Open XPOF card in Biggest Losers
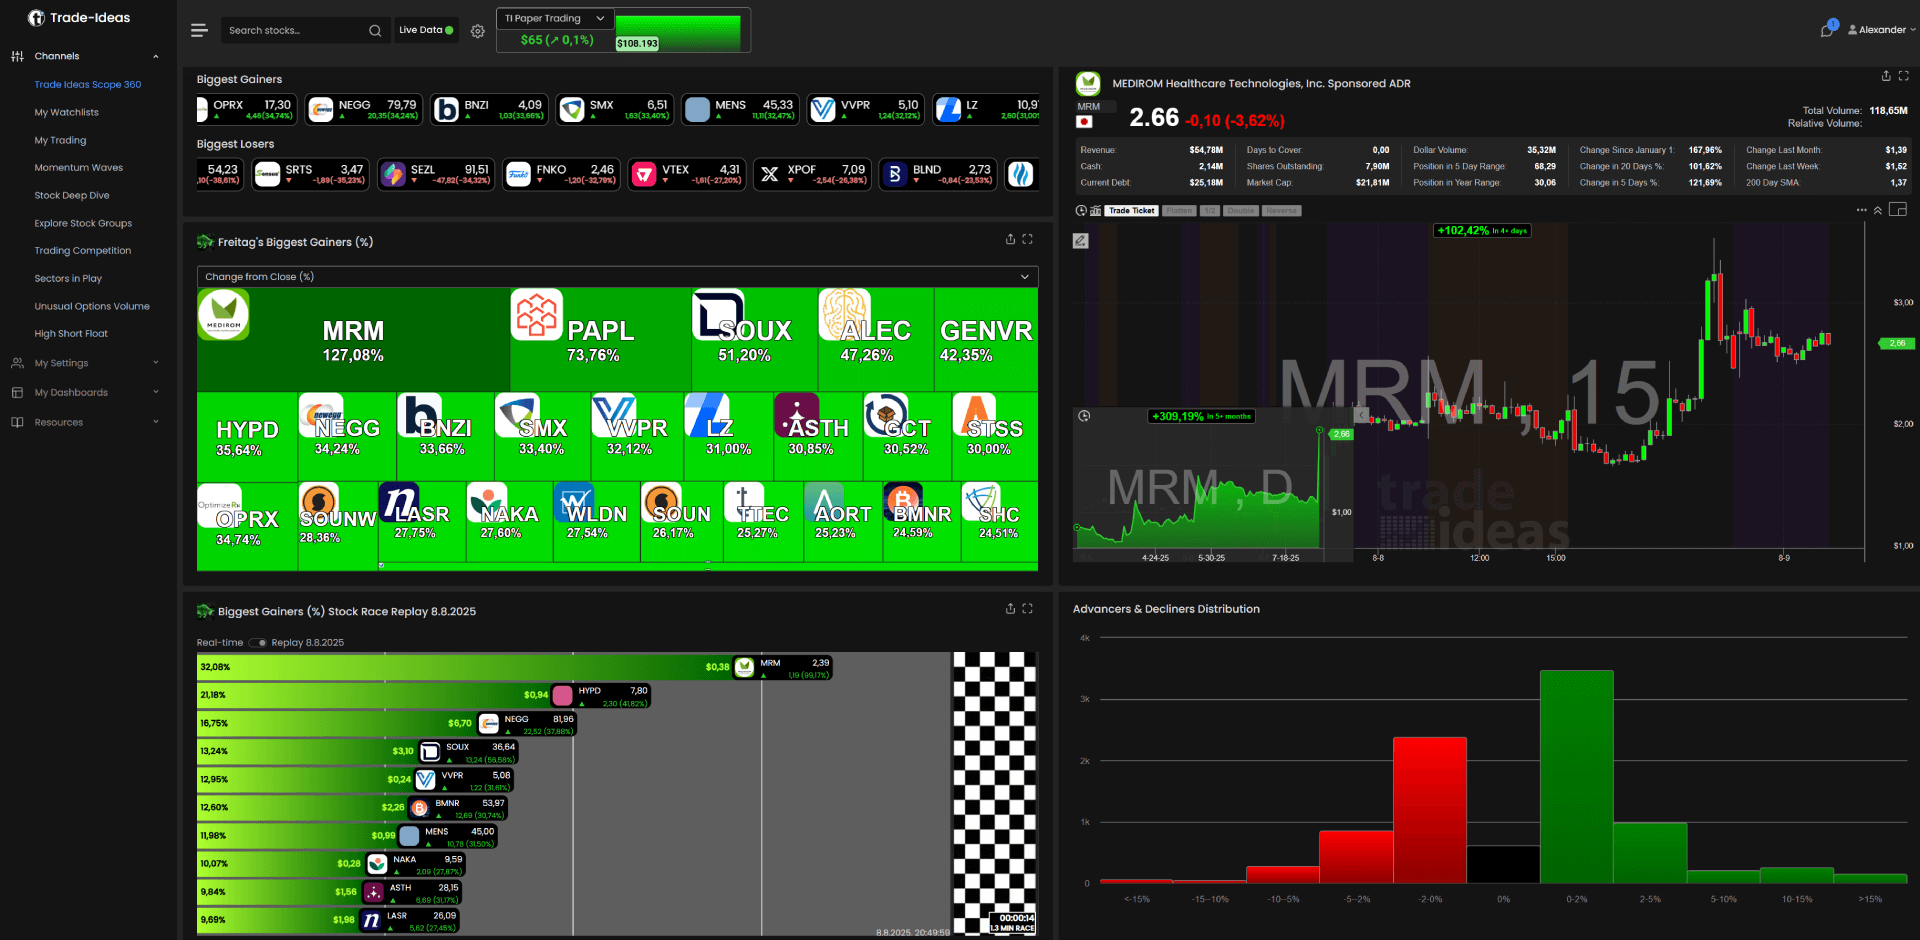 [x=812, y=174]
